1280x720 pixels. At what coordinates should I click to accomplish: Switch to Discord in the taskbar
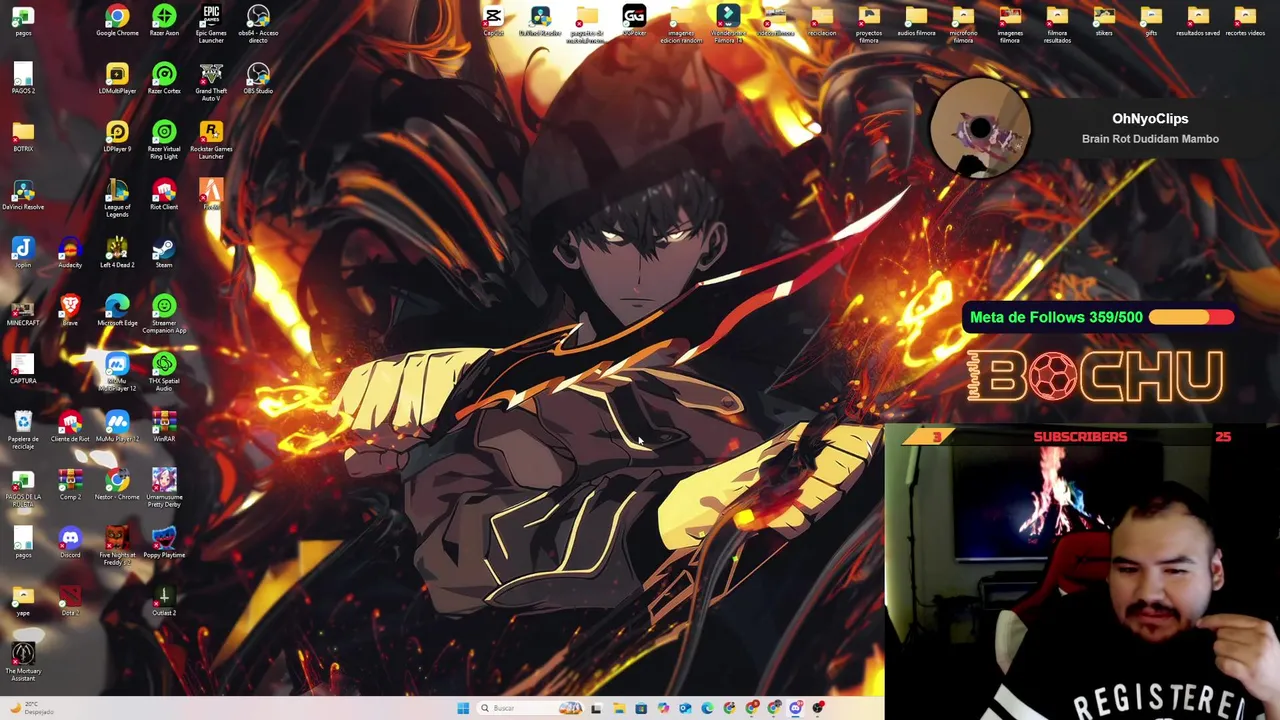click(796, 708)
